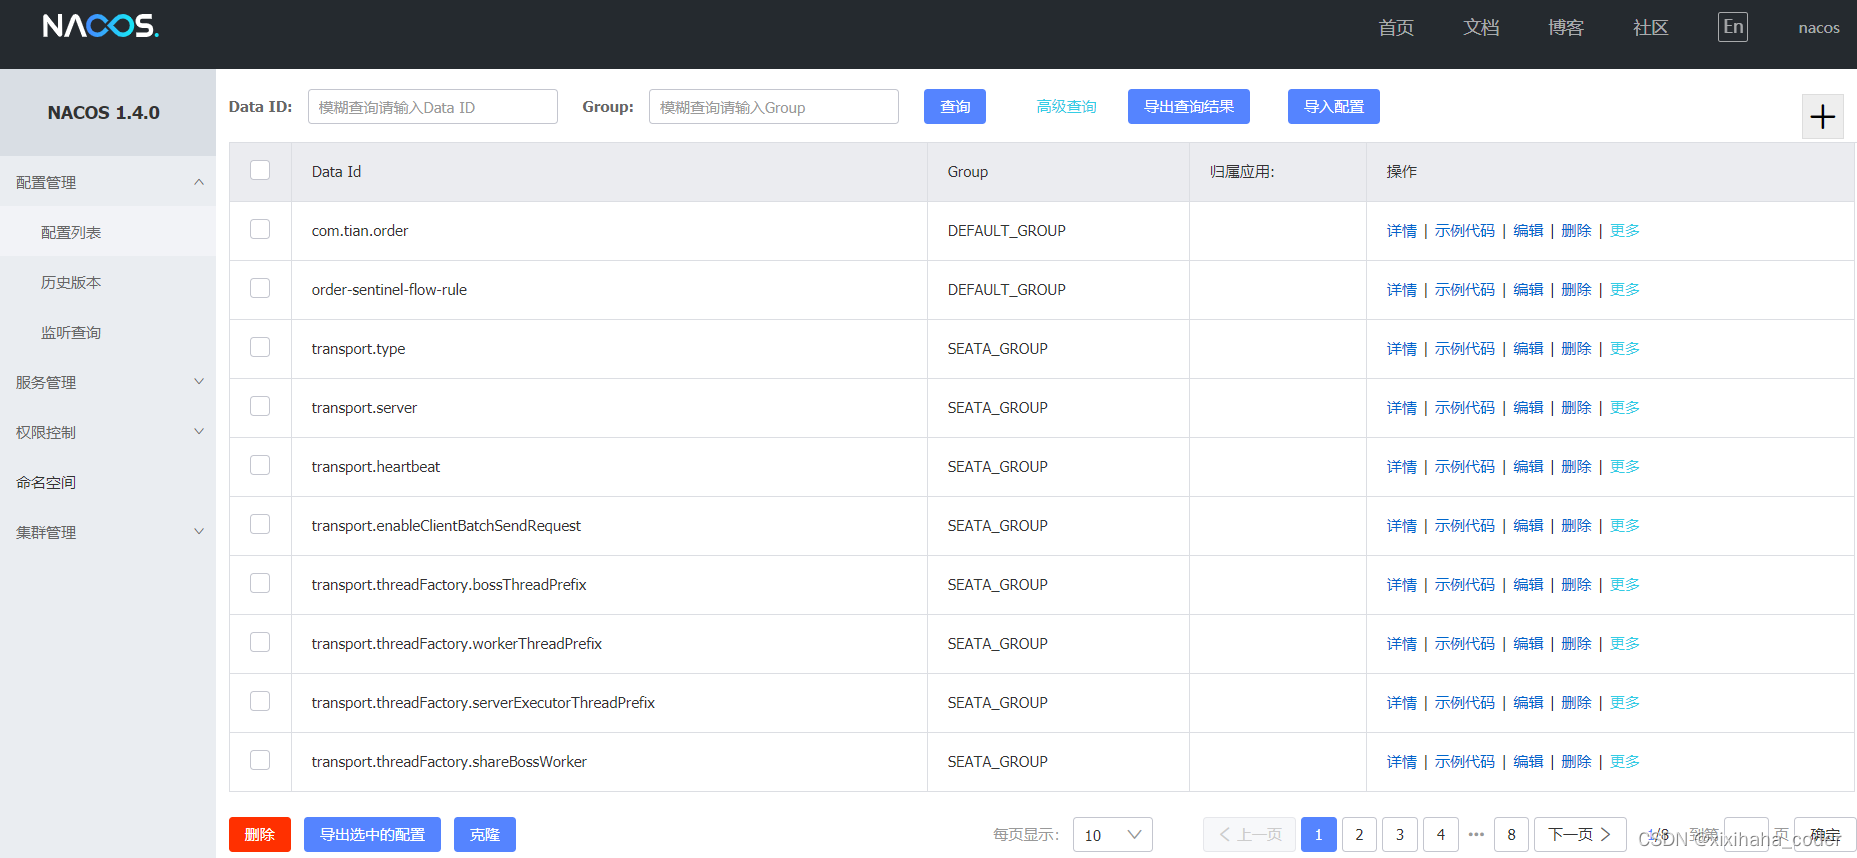Open 配置列表 in the sidebar
1857x858 pixels.
click(108, 232)
